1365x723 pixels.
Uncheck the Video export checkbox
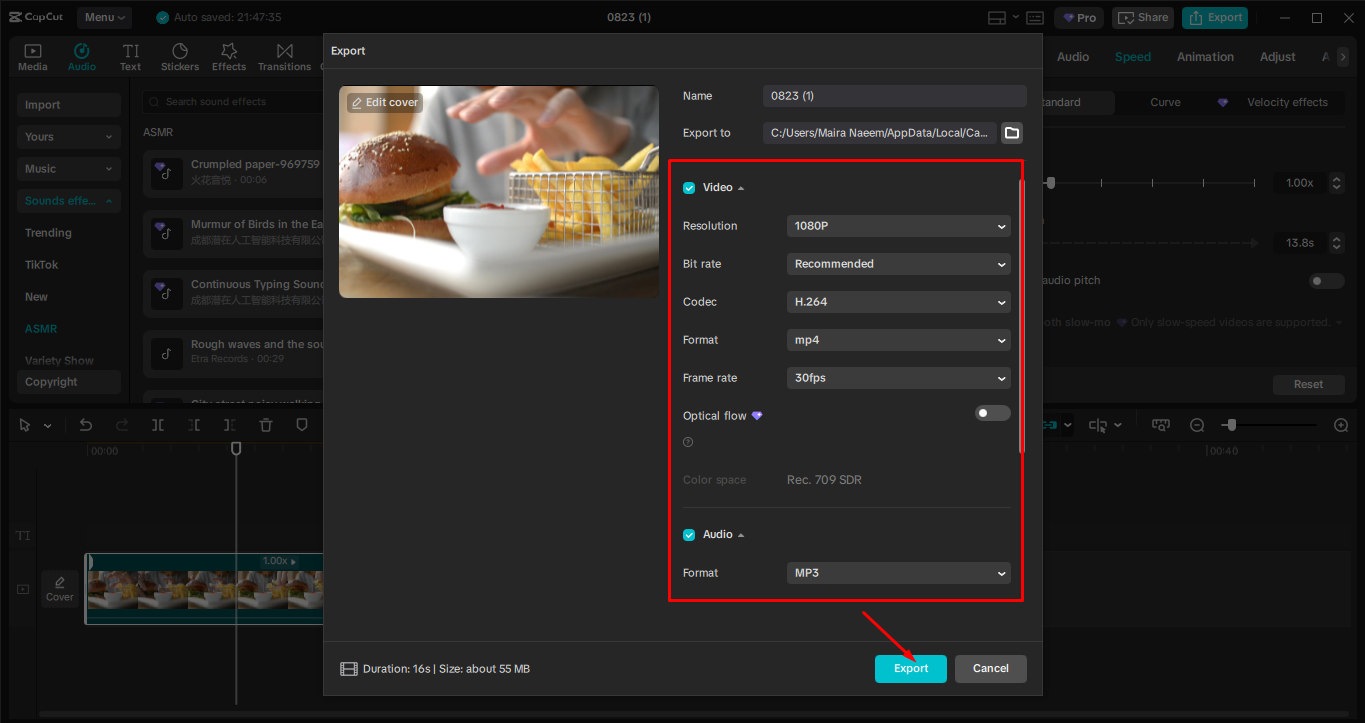[689, 187]
